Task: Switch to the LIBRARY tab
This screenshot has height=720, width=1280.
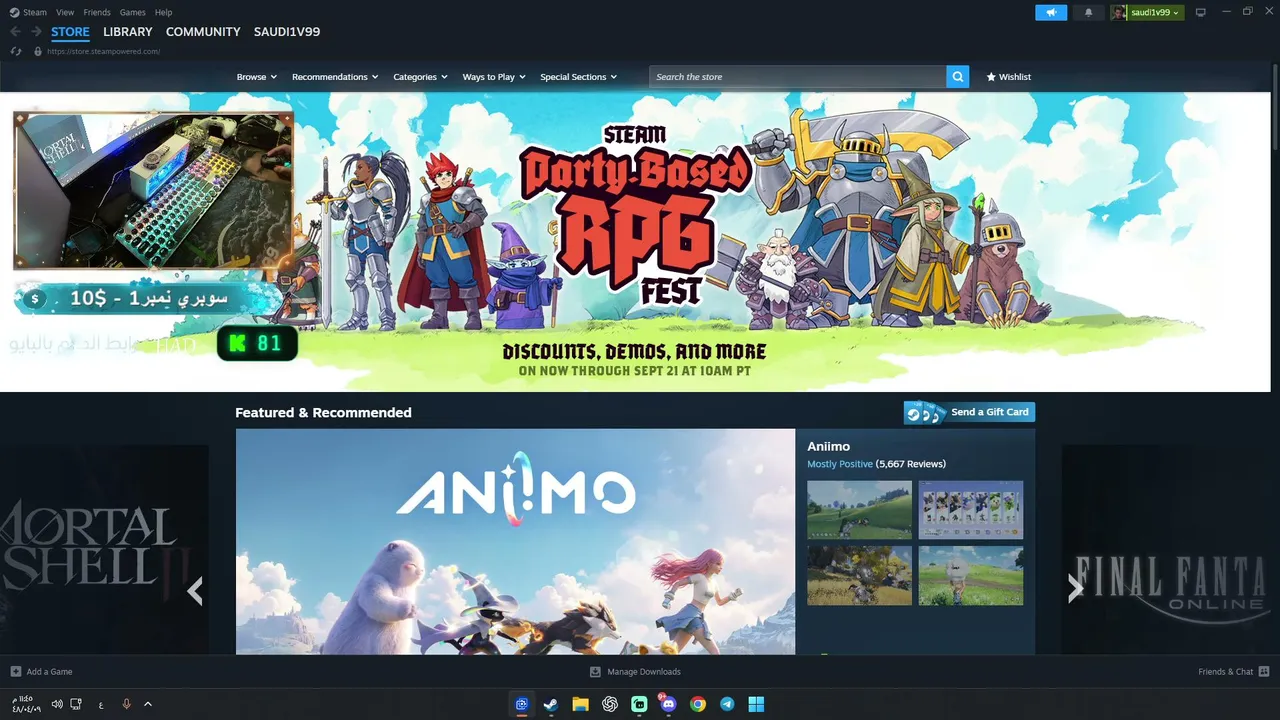Action: click(x=128, y=32)
